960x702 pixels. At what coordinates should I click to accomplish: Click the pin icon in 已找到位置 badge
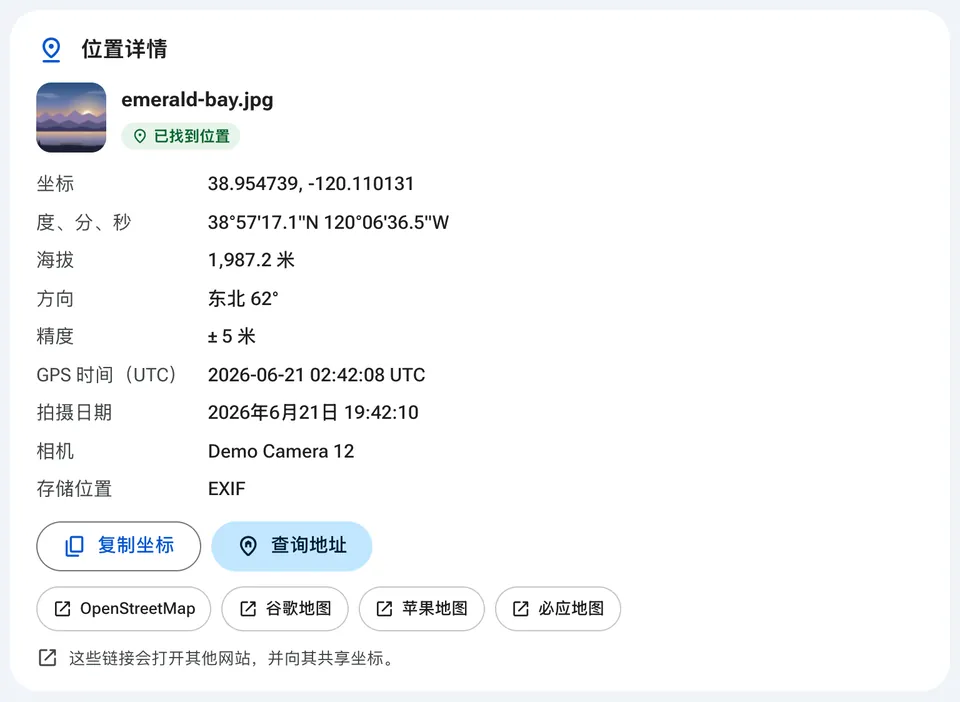click(x=140, y=136)
